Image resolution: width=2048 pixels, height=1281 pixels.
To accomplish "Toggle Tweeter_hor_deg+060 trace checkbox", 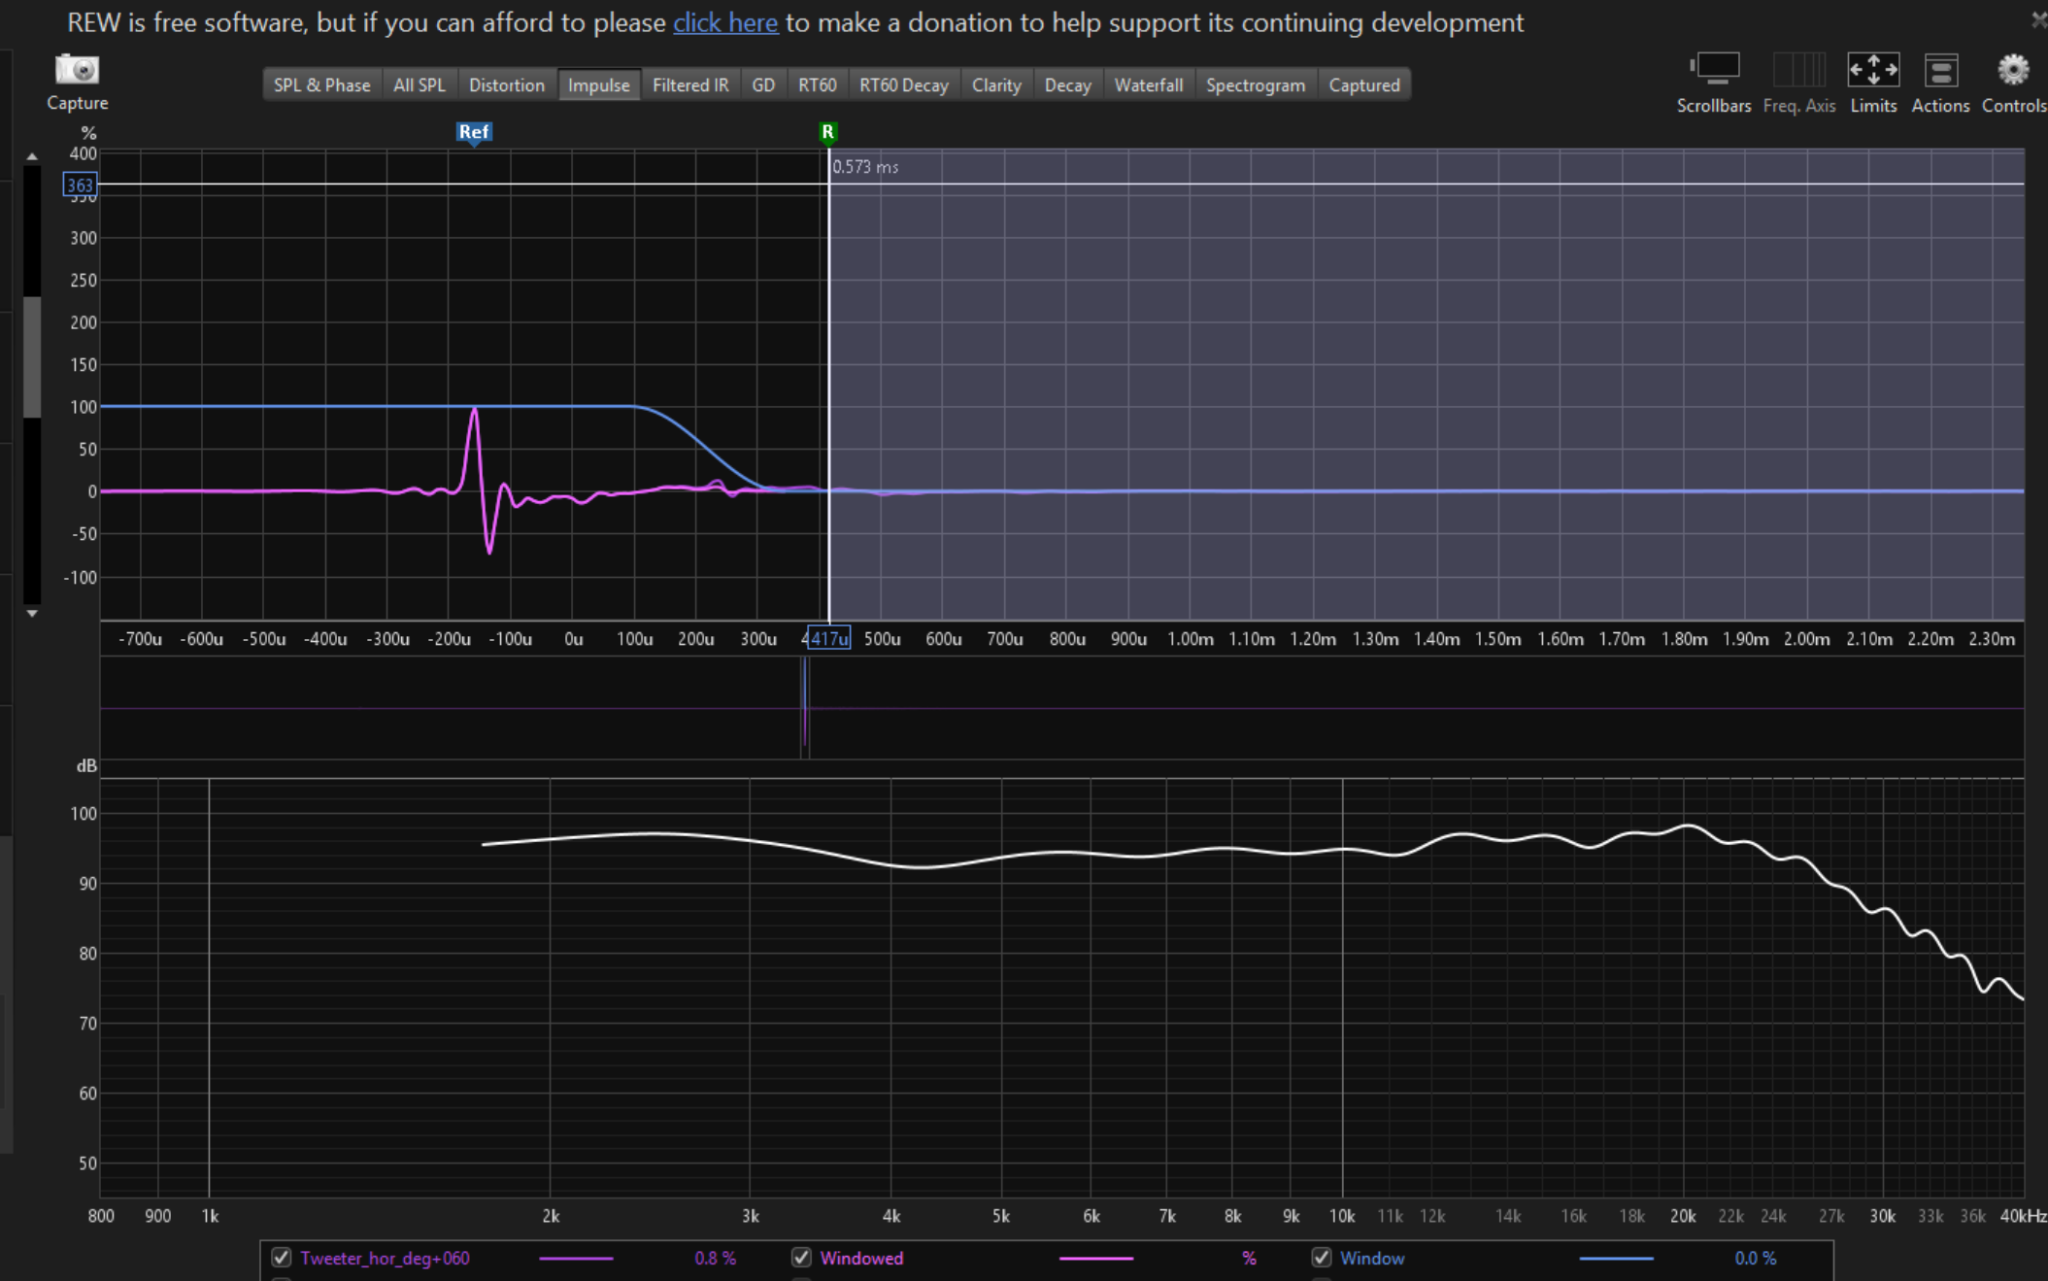I will (282, 1257).
